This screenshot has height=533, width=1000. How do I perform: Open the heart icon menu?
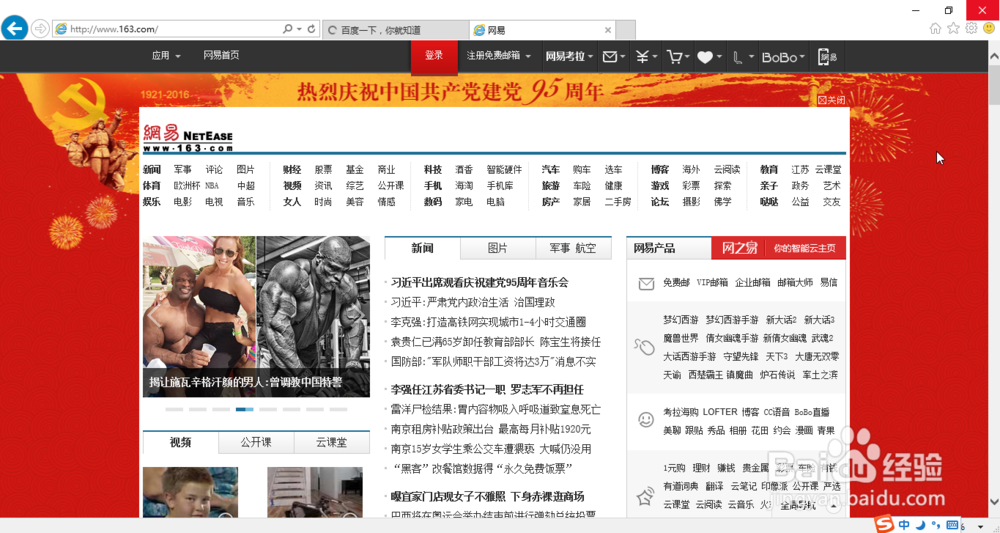click(x=705, y=57)
